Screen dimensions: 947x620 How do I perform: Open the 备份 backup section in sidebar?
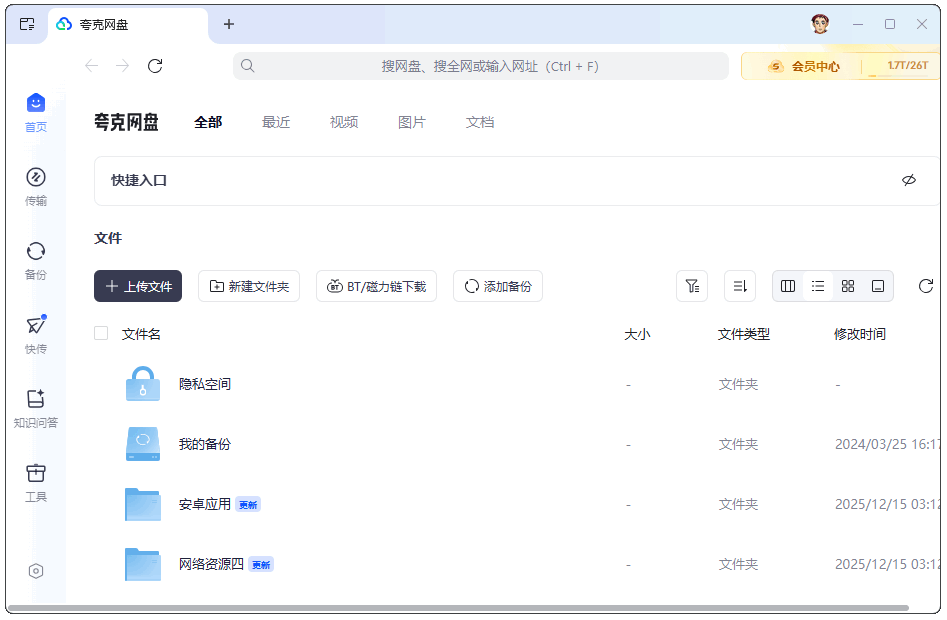pyautogui.click(x=36, y=260)
